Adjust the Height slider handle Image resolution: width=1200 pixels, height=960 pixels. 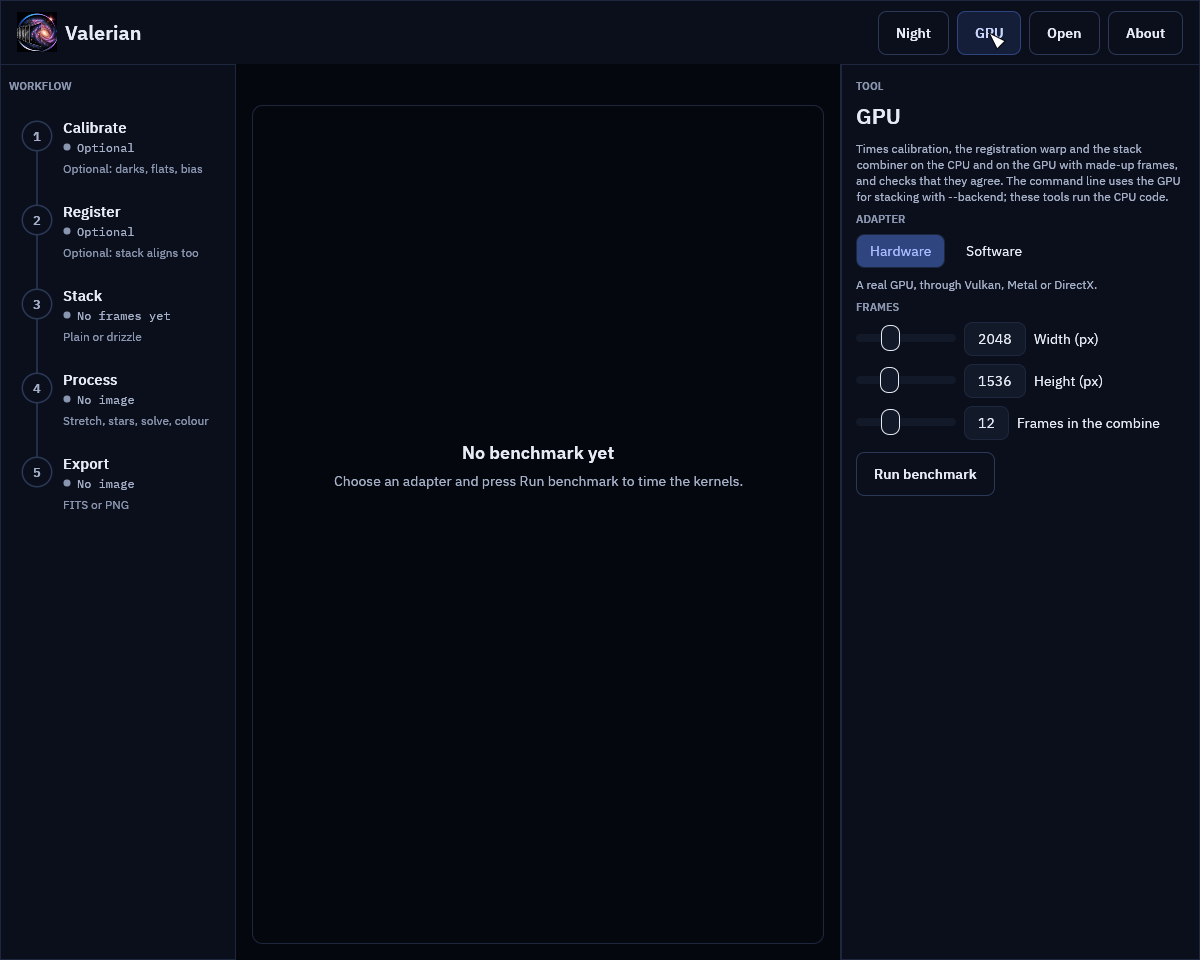tap(889, 381)
